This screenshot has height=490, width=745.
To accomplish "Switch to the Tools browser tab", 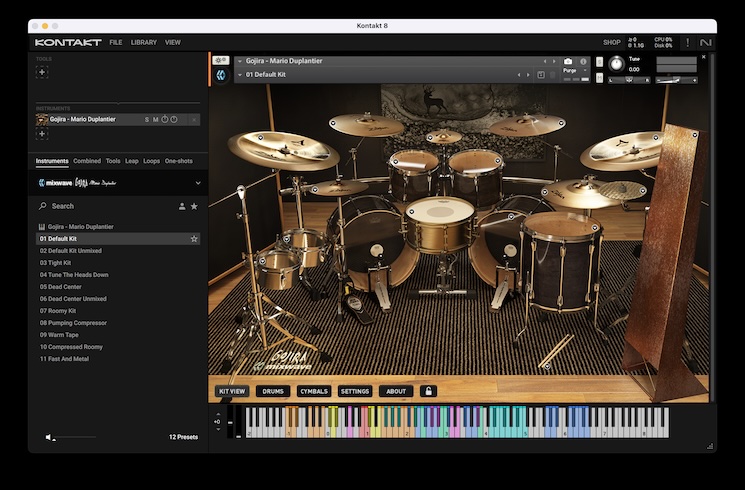I will 113,161.
